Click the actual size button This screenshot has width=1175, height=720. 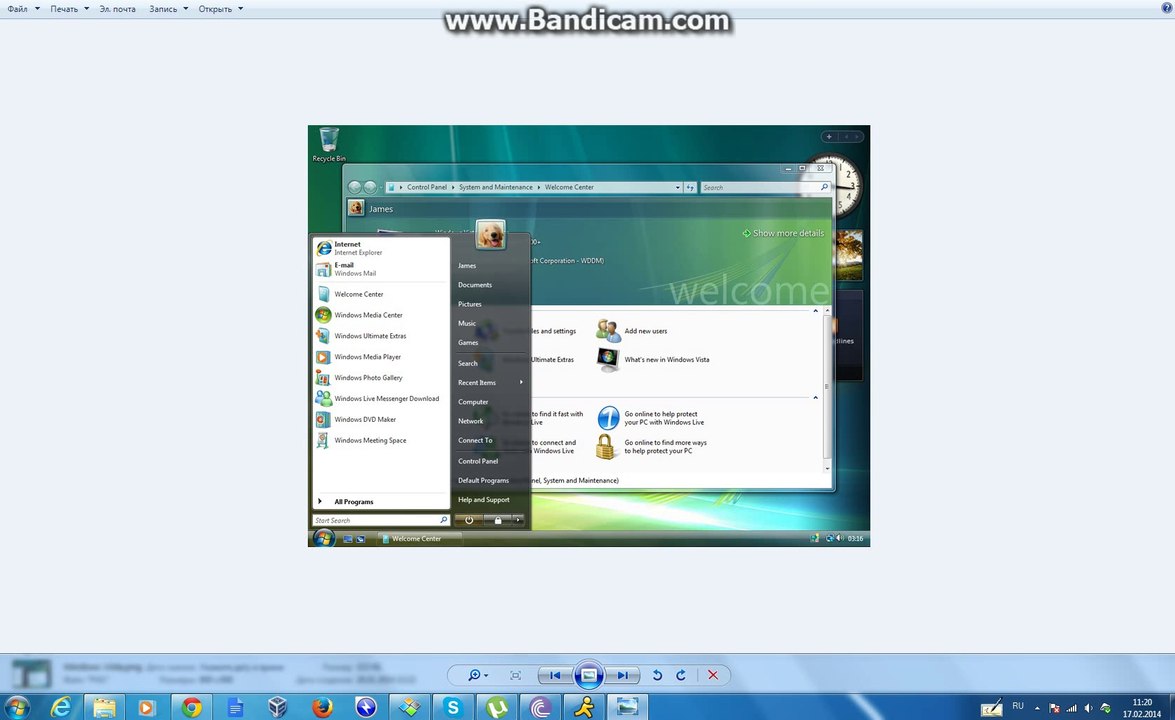pyautogui.click(x=516, y=675)
